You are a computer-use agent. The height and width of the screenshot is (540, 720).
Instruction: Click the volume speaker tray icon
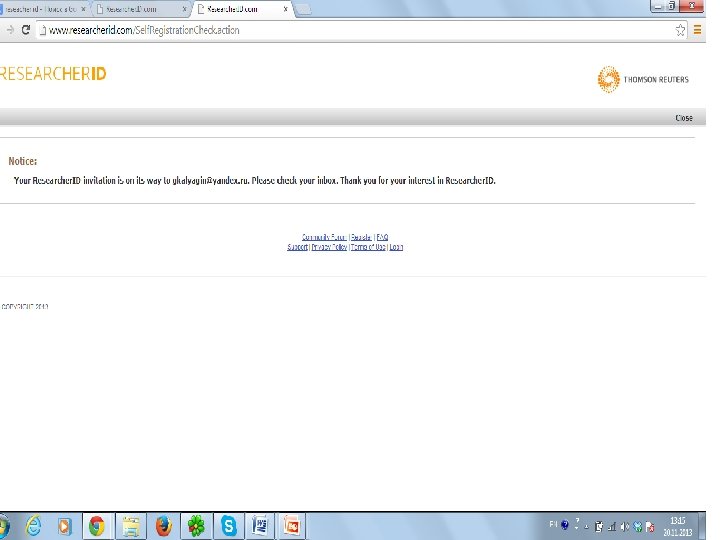click(x=624, y=527)
